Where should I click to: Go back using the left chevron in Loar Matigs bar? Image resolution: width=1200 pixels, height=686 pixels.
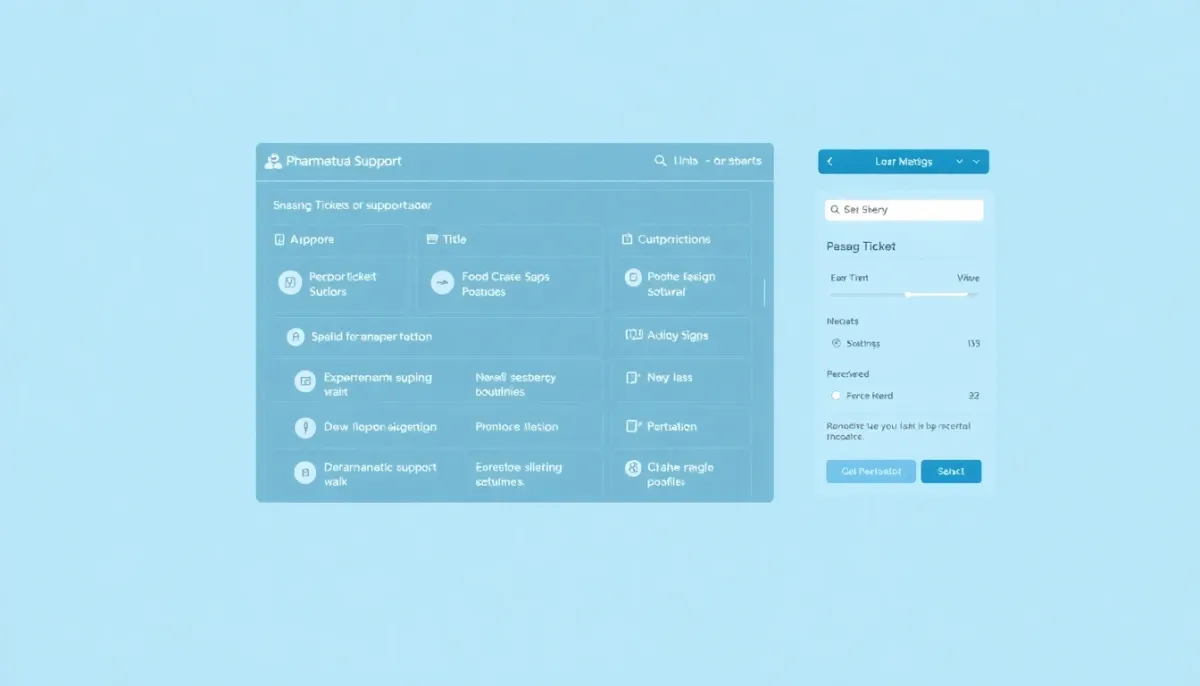click(x=829, y=162)
